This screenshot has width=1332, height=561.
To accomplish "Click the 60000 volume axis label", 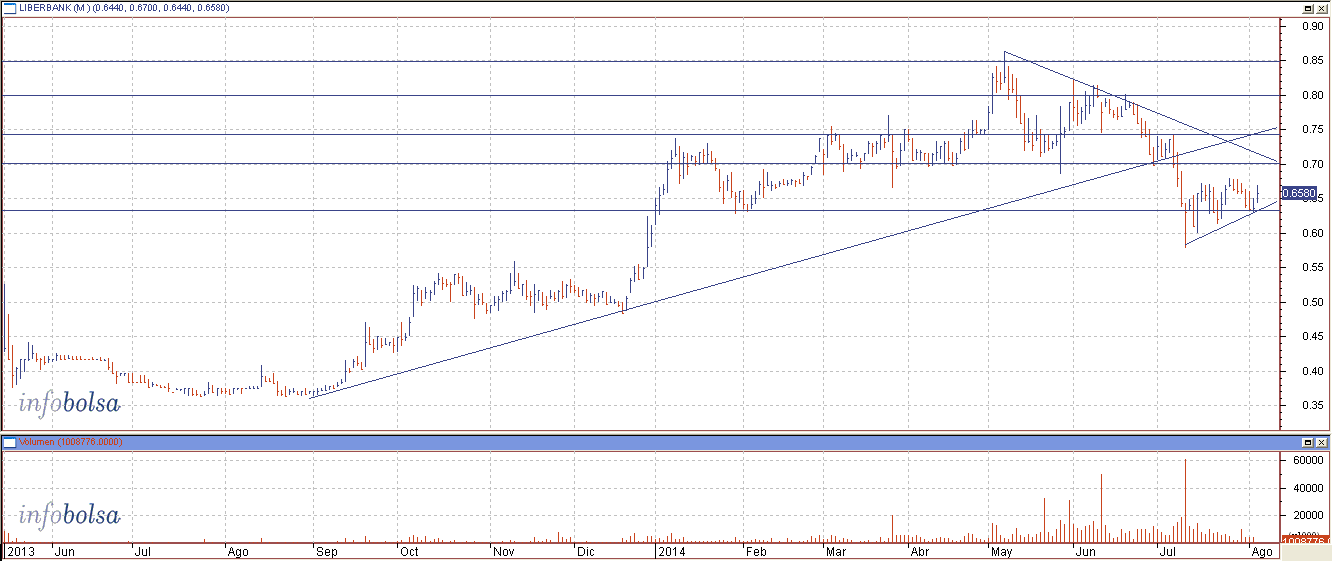I will point(1306,460).
